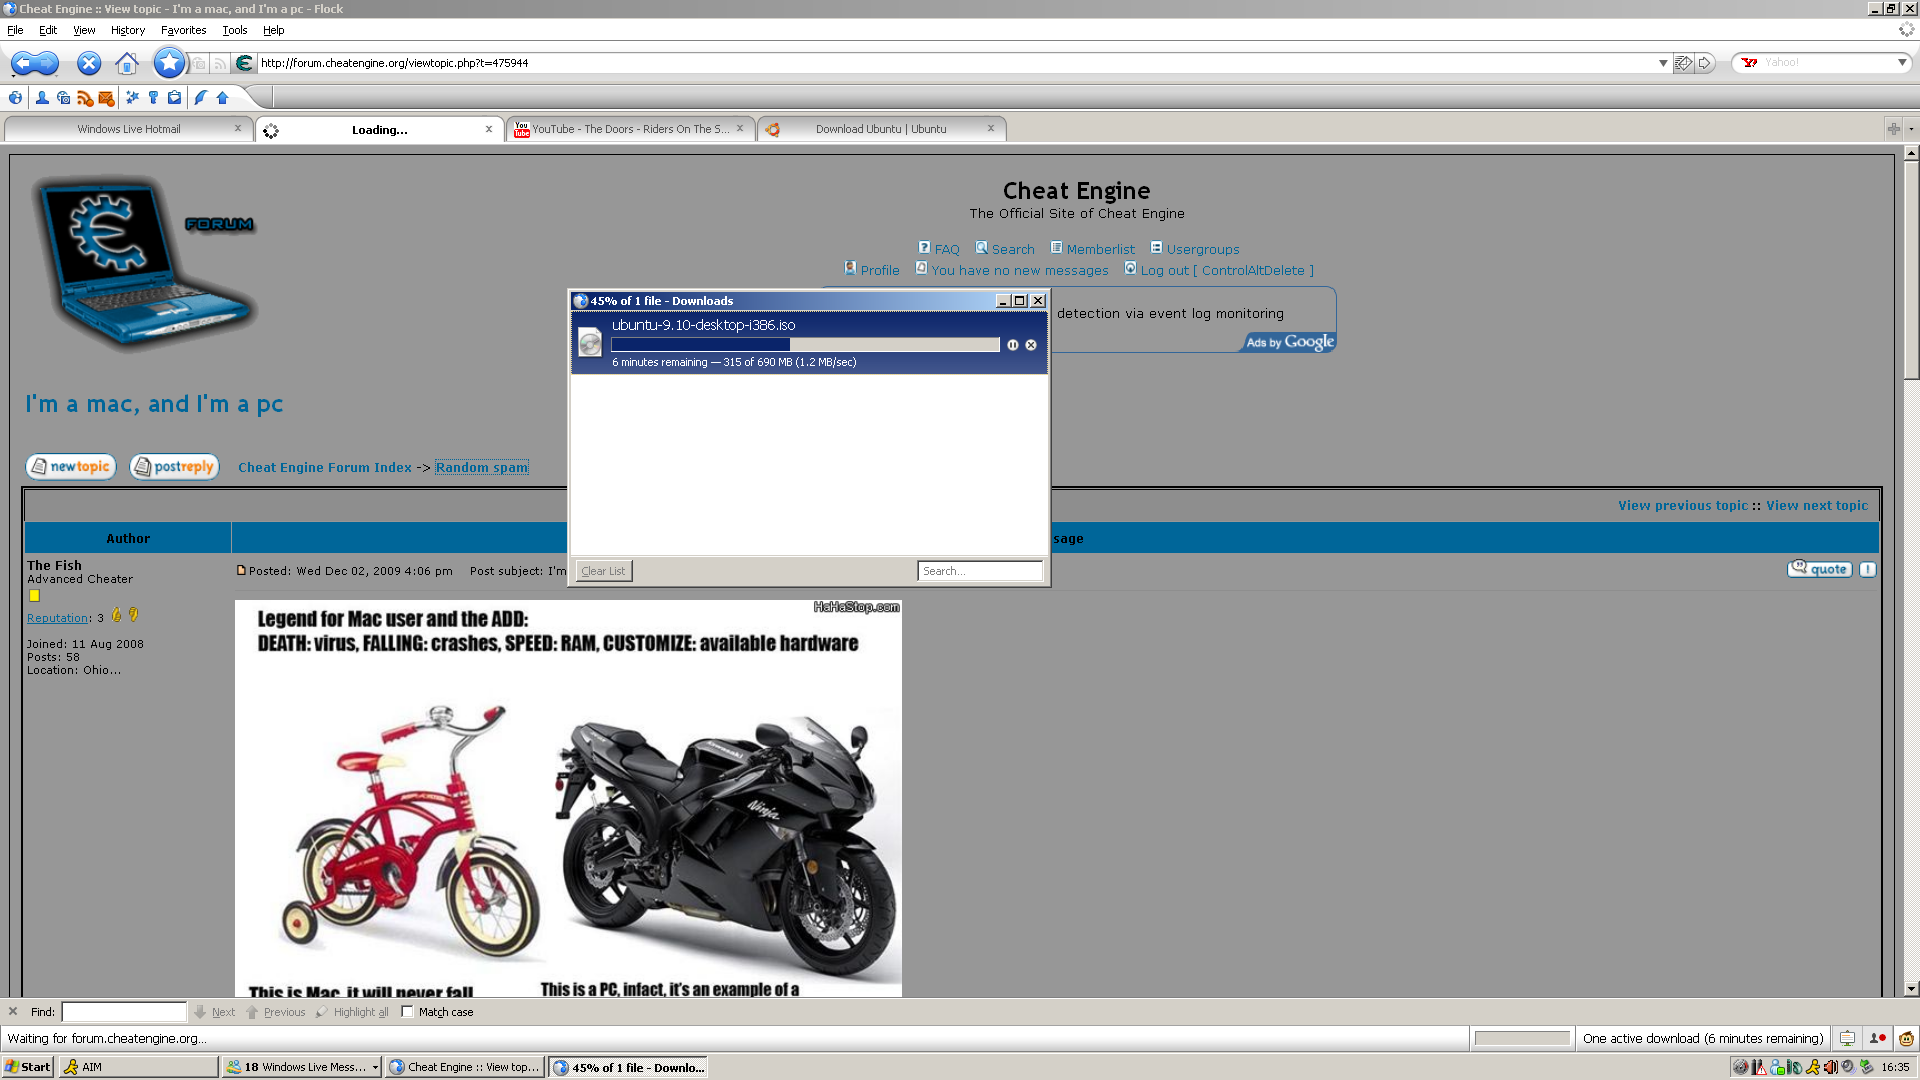1920x1080 pixels.
Task: Click the AIM taskbar button
Action: tap(138, 1067)
